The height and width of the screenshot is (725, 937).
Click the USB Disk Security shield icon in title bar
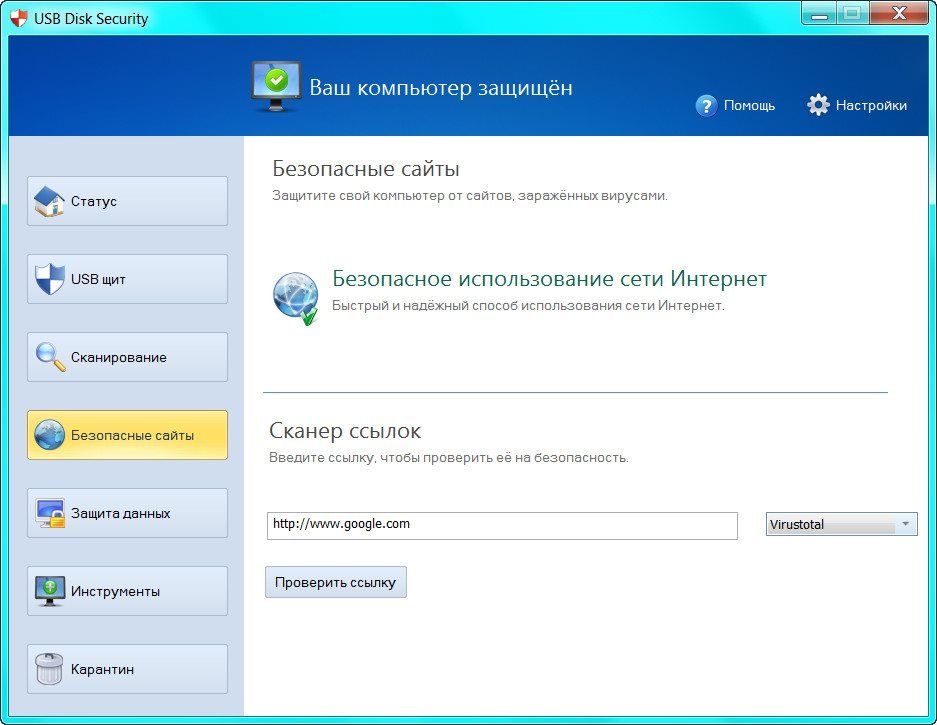pyautogui.click(x=19, y=19)
